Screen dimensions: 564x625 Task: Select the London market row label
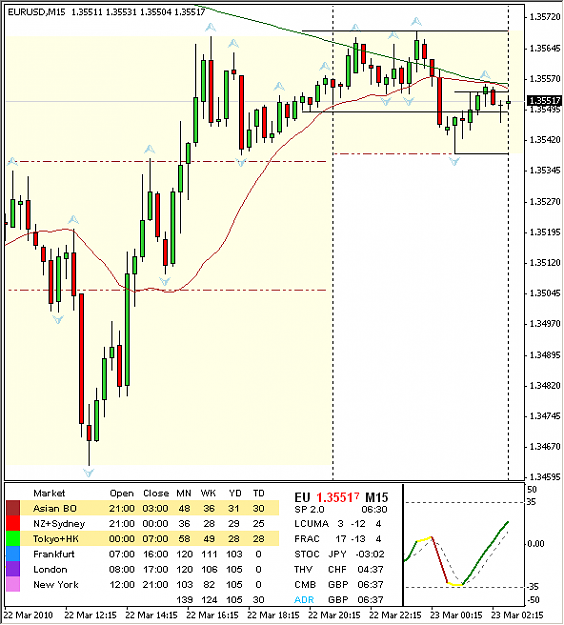[x=50, y=569]
